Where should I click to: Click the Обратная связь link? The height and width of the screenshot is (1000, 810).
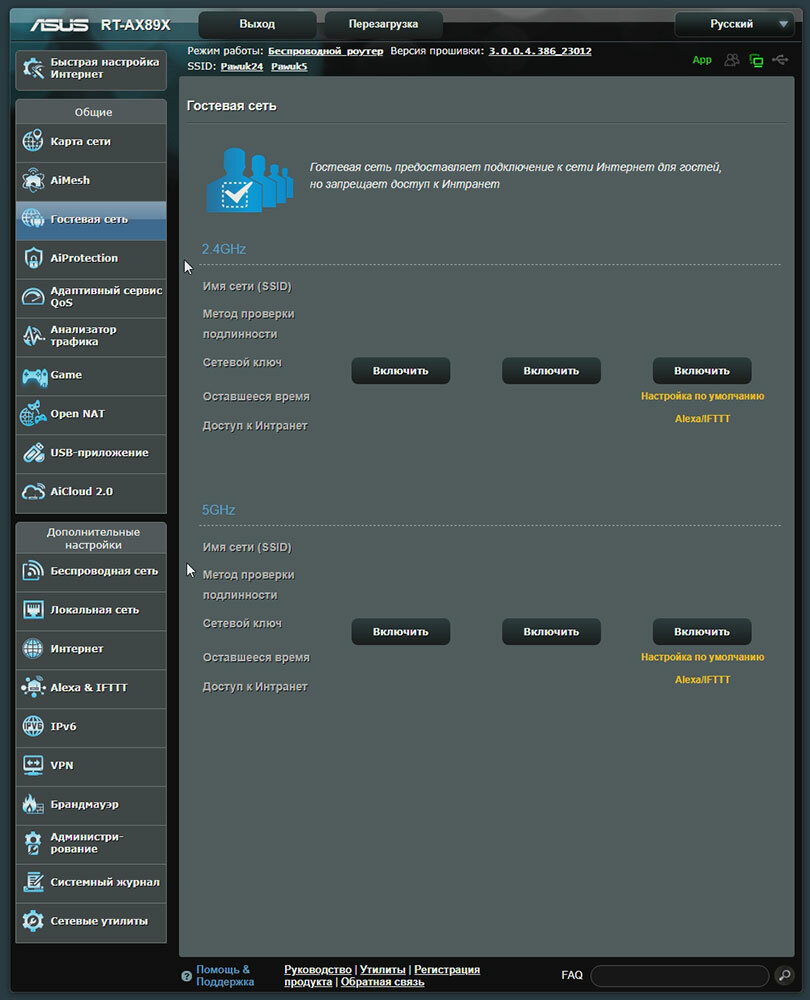[382, 982]
